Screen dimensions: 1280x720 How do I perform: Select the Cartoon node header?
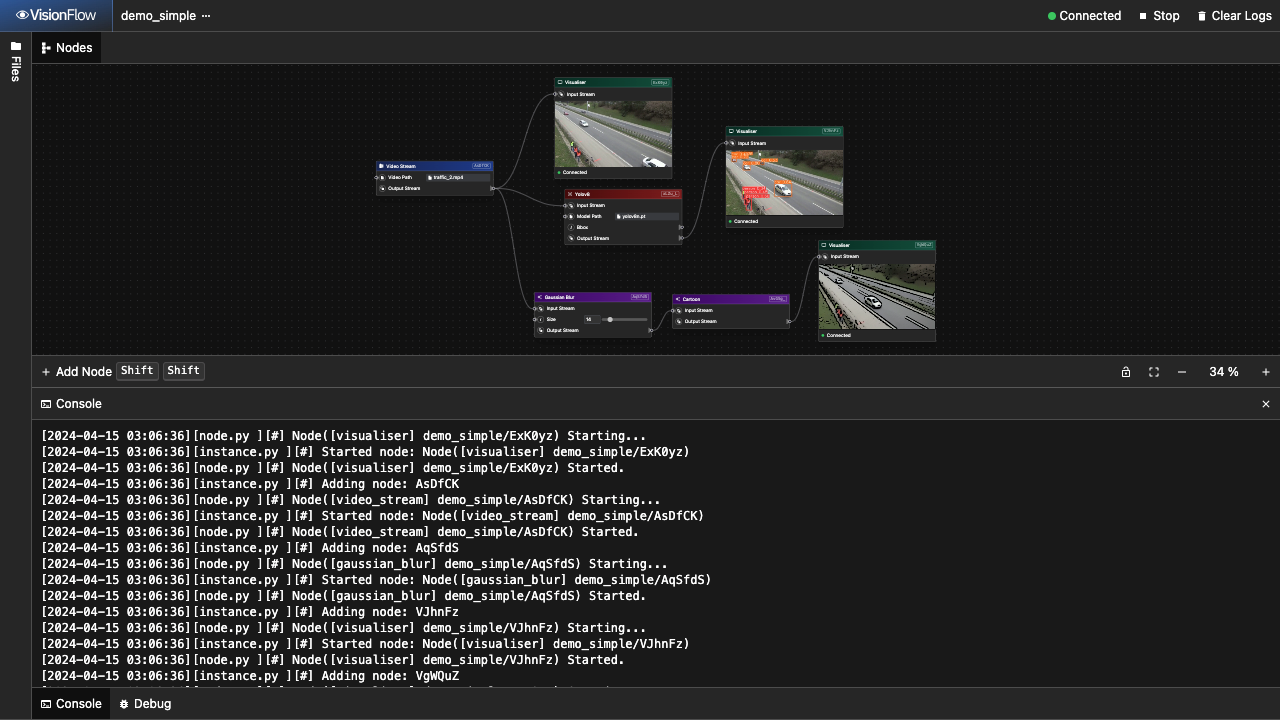[731, 299]
